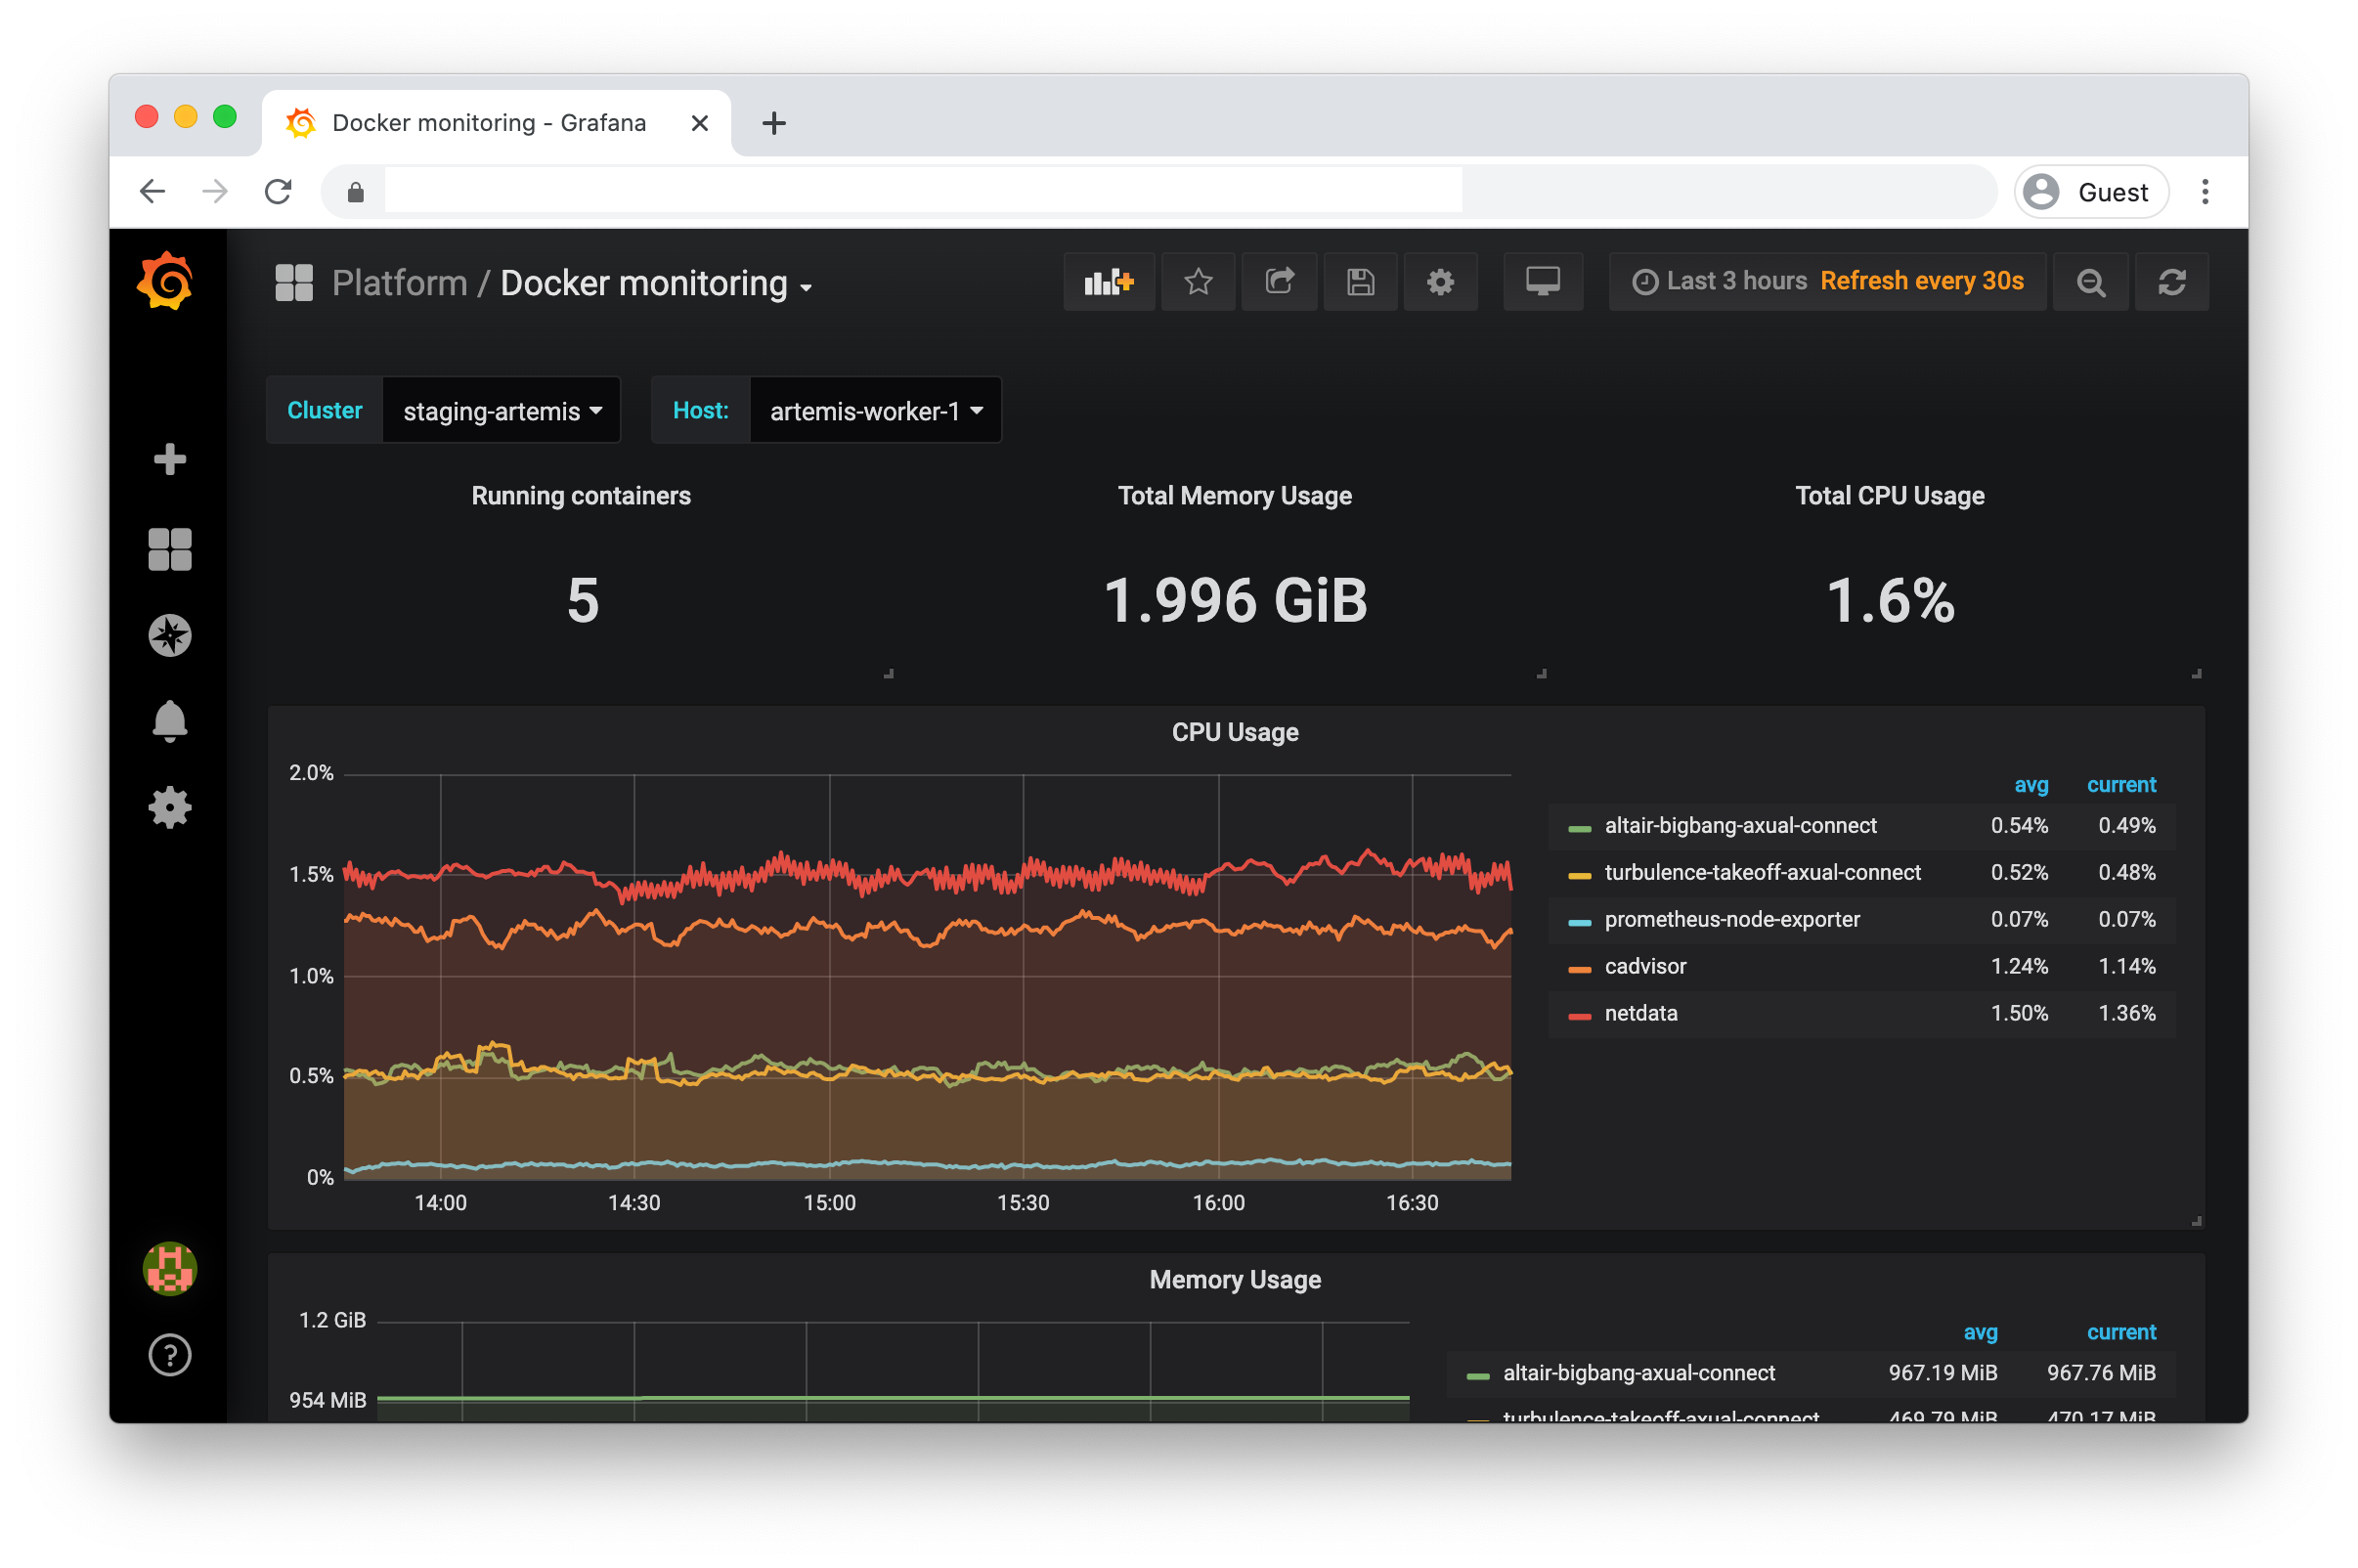Toggle altair-bigbang-axual-connect in Memory Usage legend
The height and width of the screenshot is (1568, 2358).
click(1639, 1374)
